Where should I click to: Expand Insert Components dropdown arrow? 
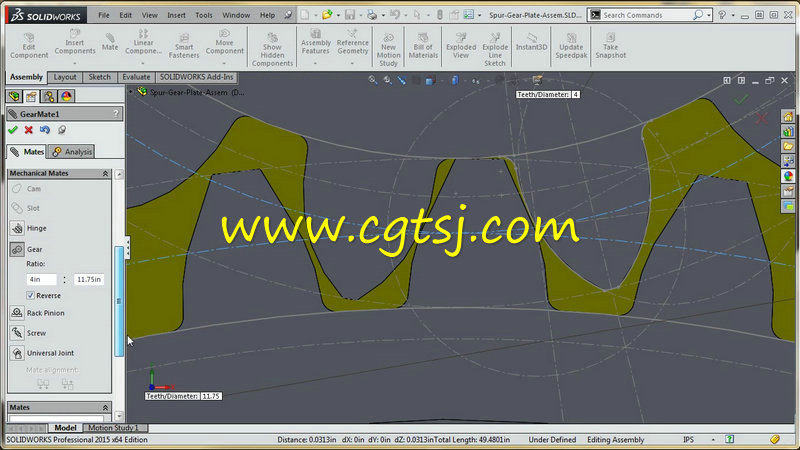click(x=74, y=64)
